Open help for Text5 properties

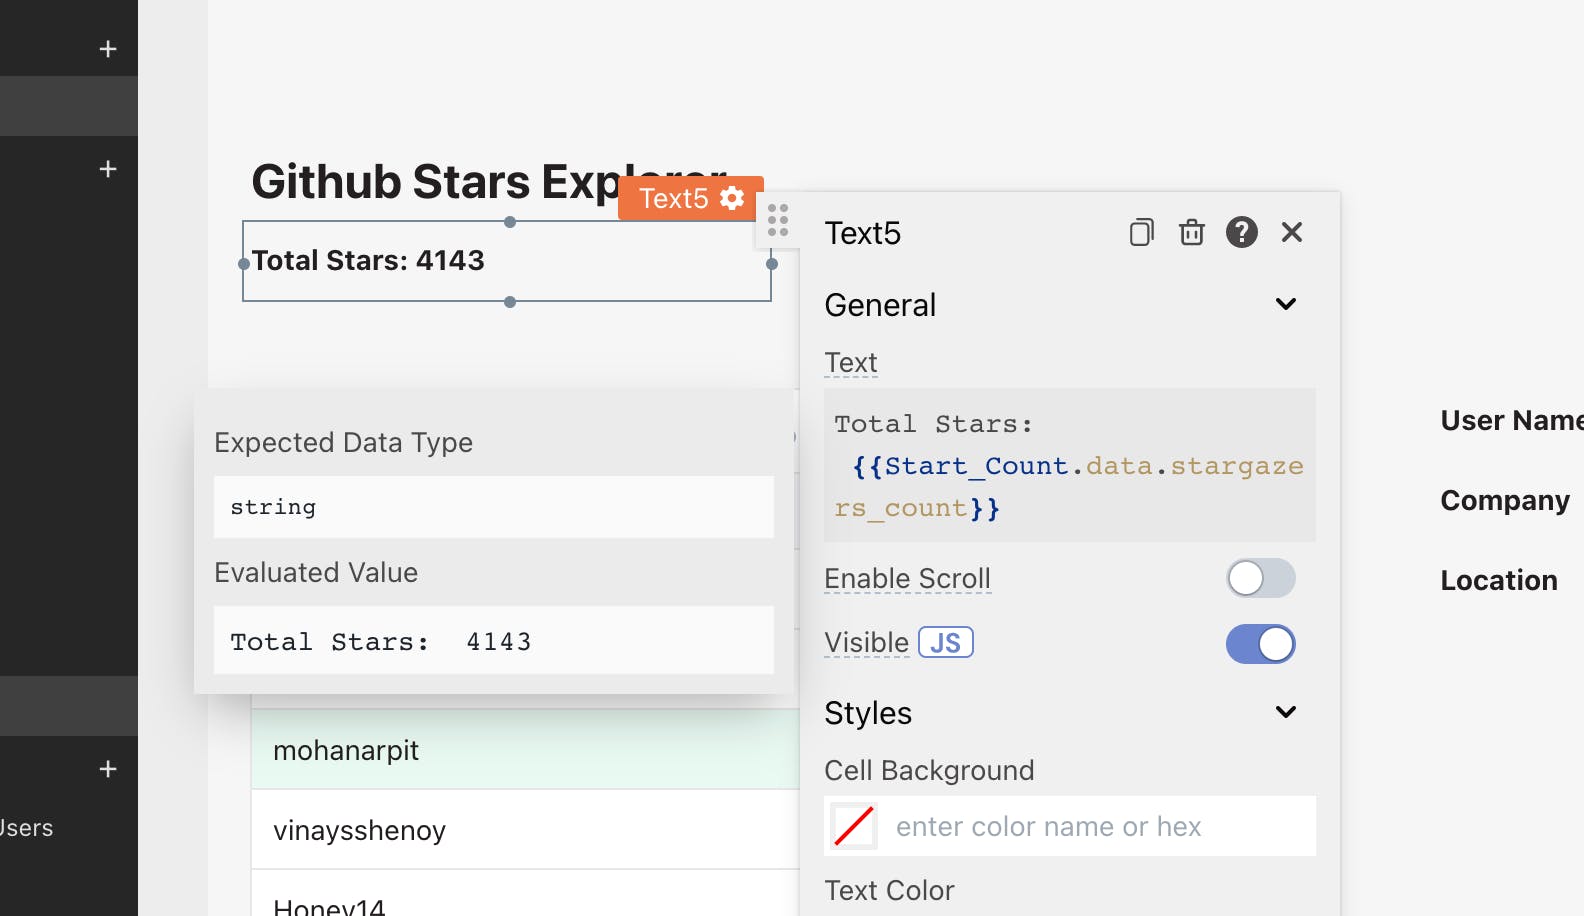(x=1241, y=232)
